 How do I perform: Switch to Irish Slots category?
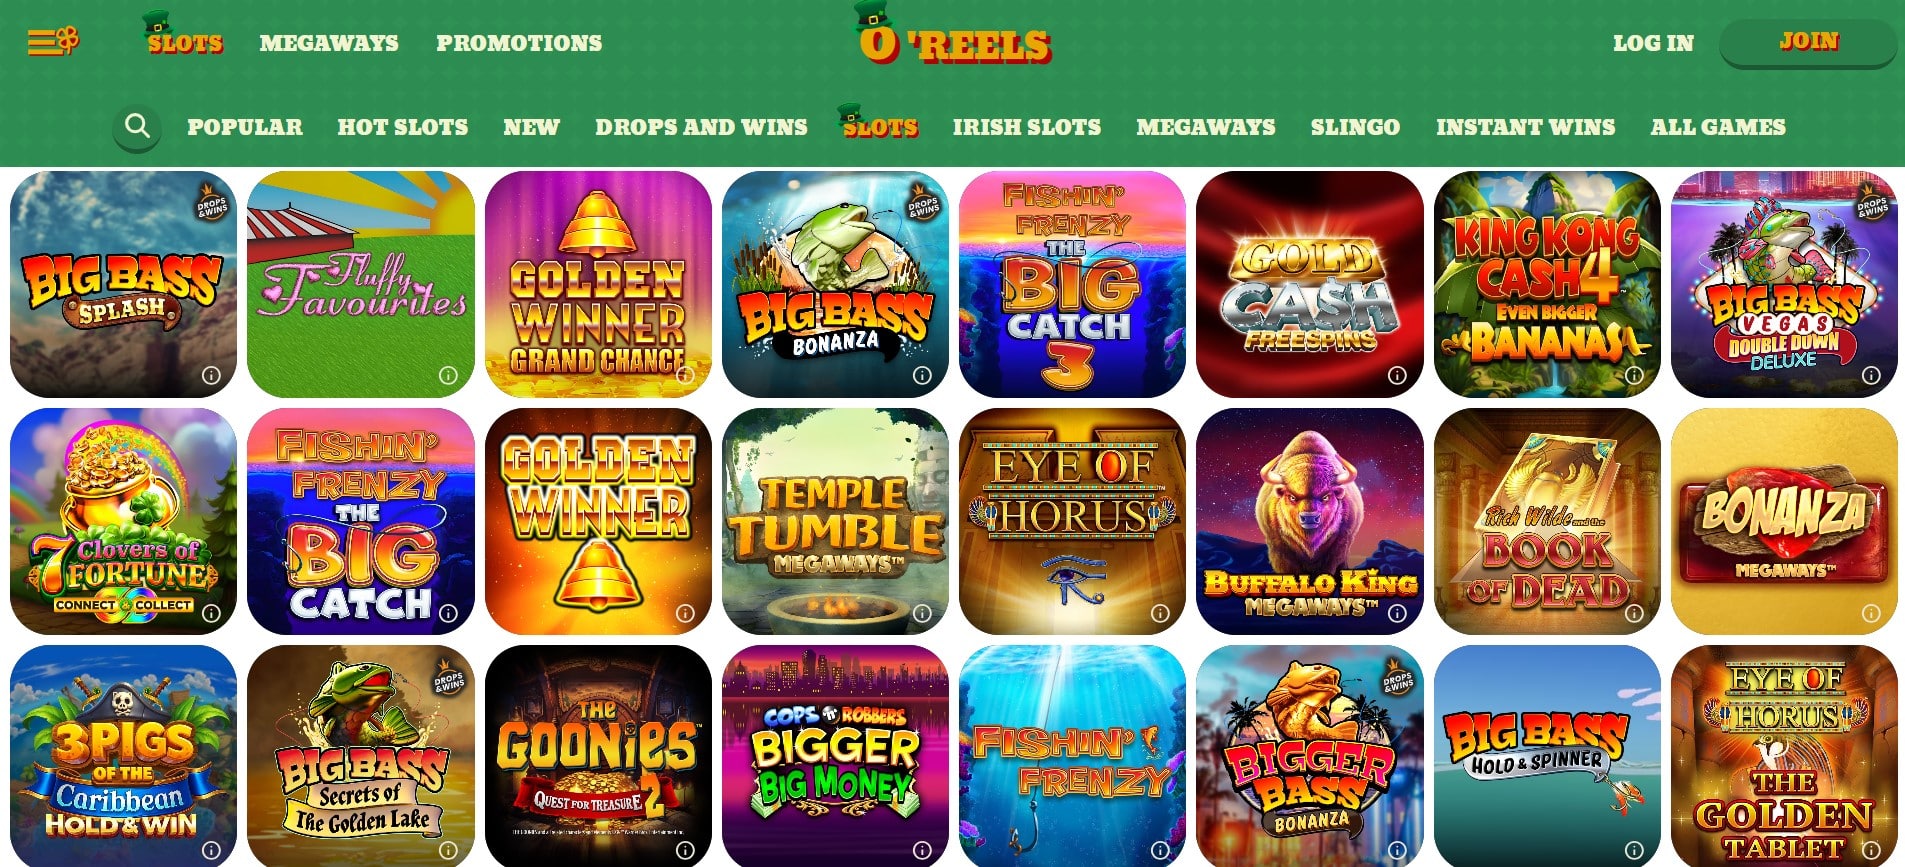(1026, 127)
